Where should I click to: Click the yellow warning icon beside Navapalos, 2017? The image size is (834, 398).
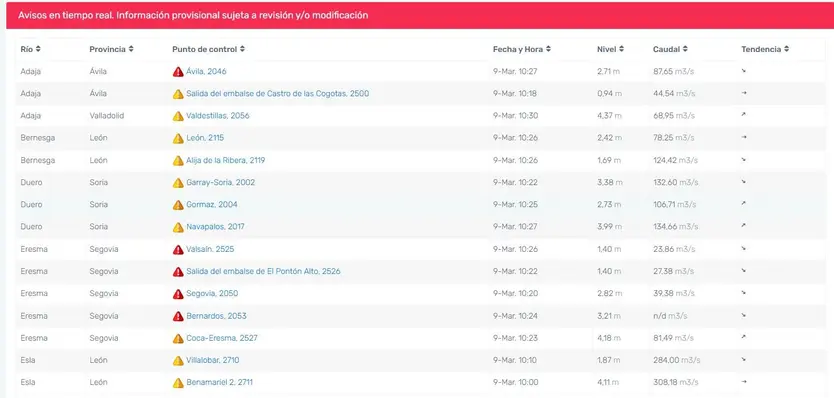178,227
